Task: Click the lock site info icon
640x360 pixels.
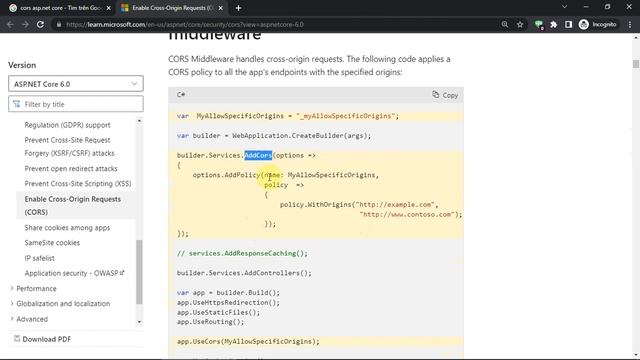Action: (59, 24)
